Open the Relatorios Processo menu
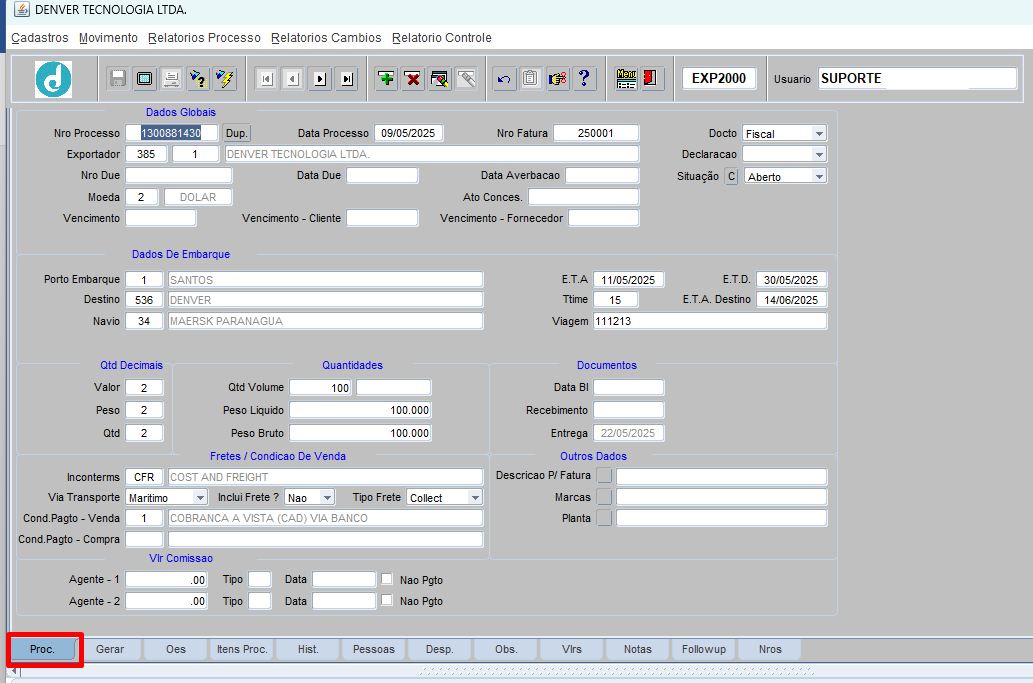The height and width of the screenshot is (683, 1033). (204, 38)
